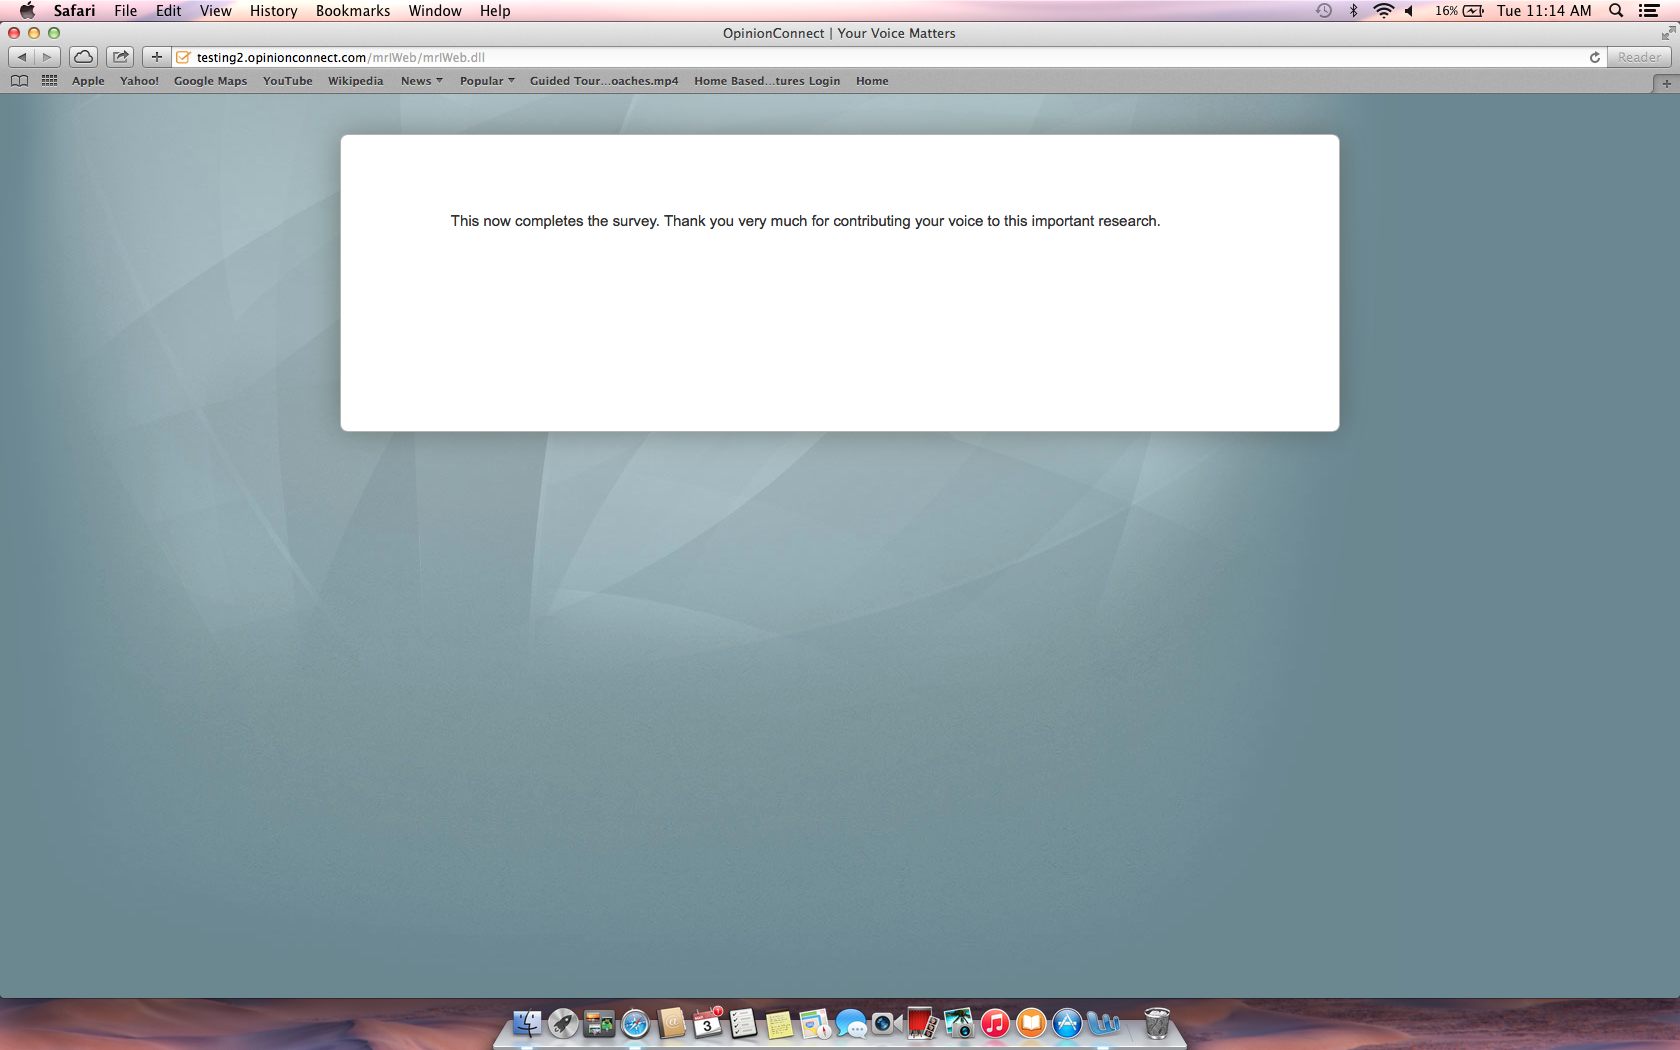
Task: Add the page with the plus button beside the address bar
Action: point(157,57)
